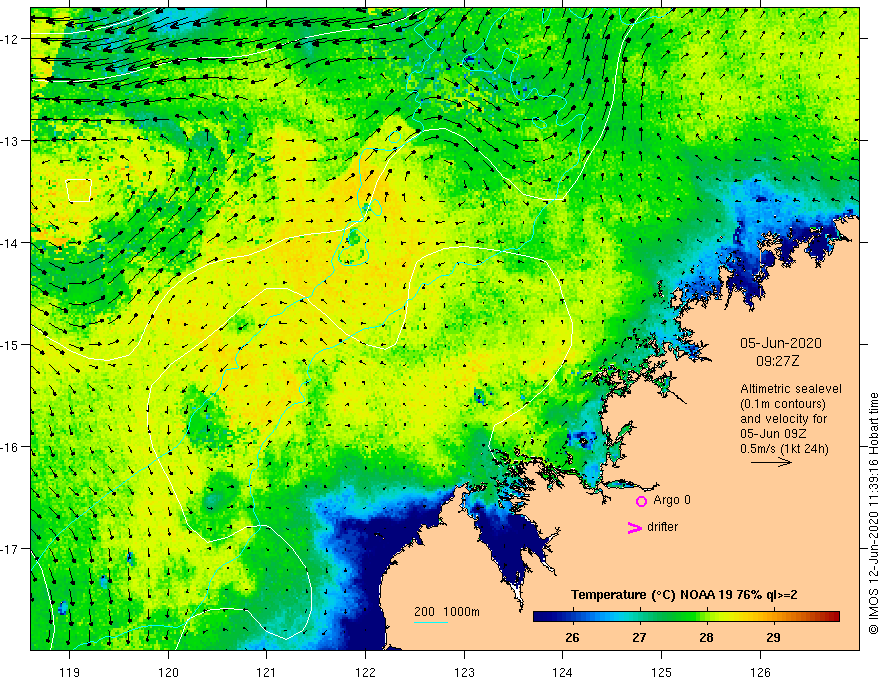The height and width of the screenshot is (680, 880).
Task: Click the 121 longitude axis label
Action: (x=267, y=672)
